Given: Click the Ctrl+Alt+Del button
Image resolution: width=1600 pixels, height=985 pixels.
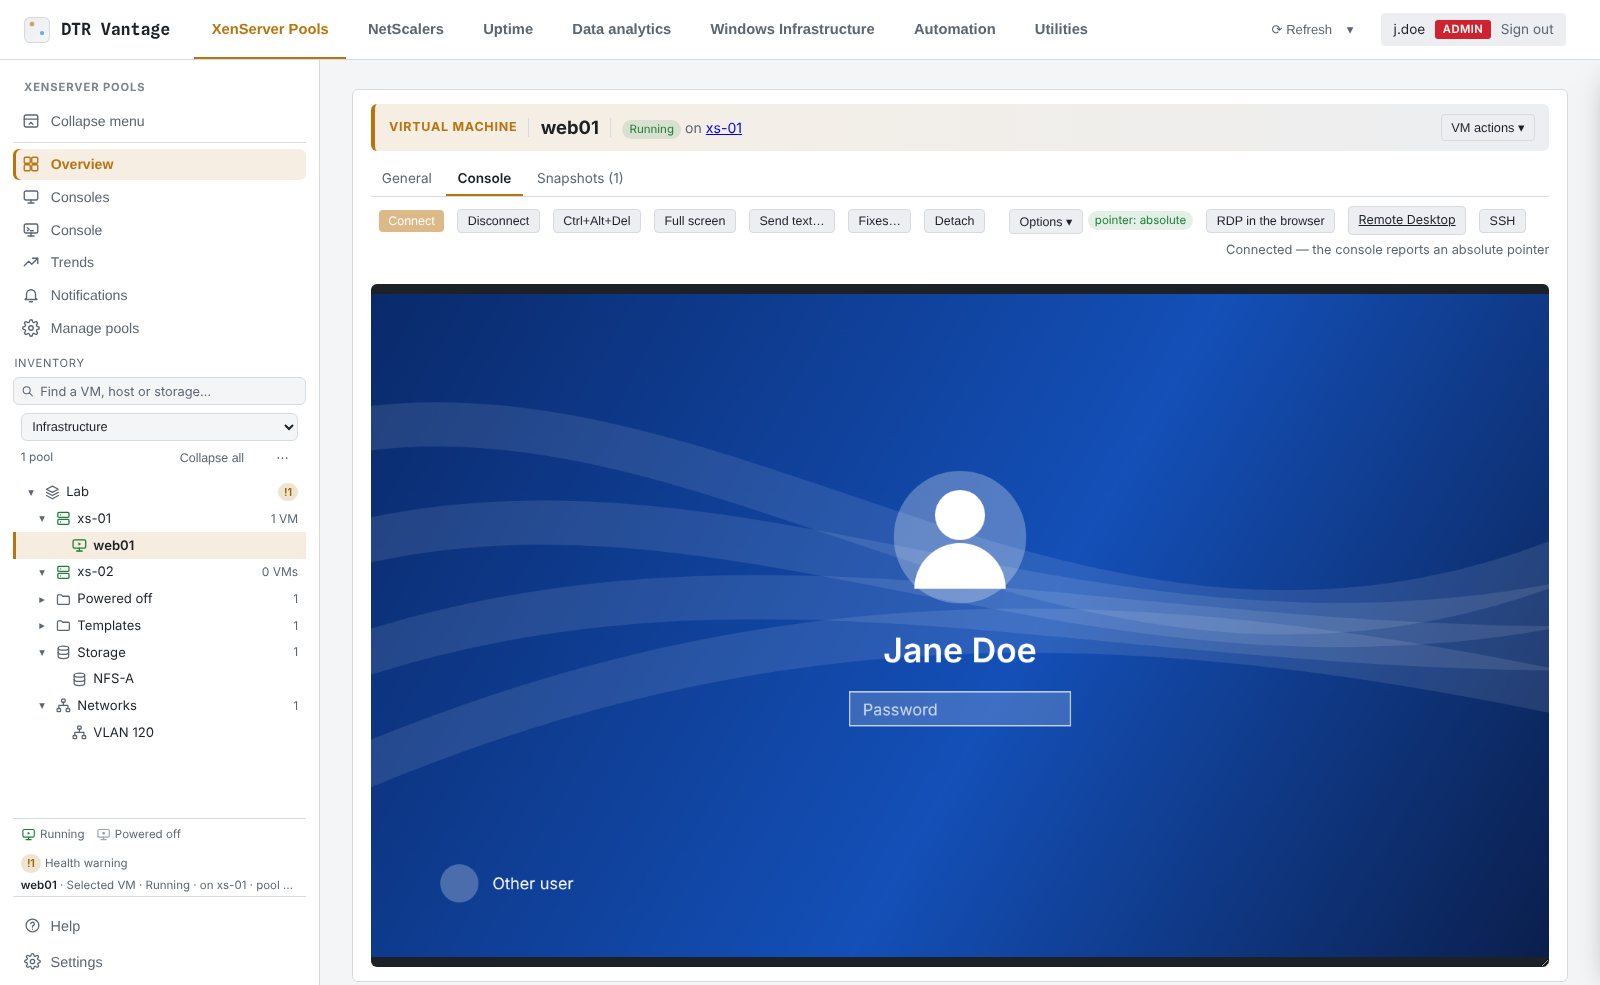Looking at the screenshot, I should 596,221.
